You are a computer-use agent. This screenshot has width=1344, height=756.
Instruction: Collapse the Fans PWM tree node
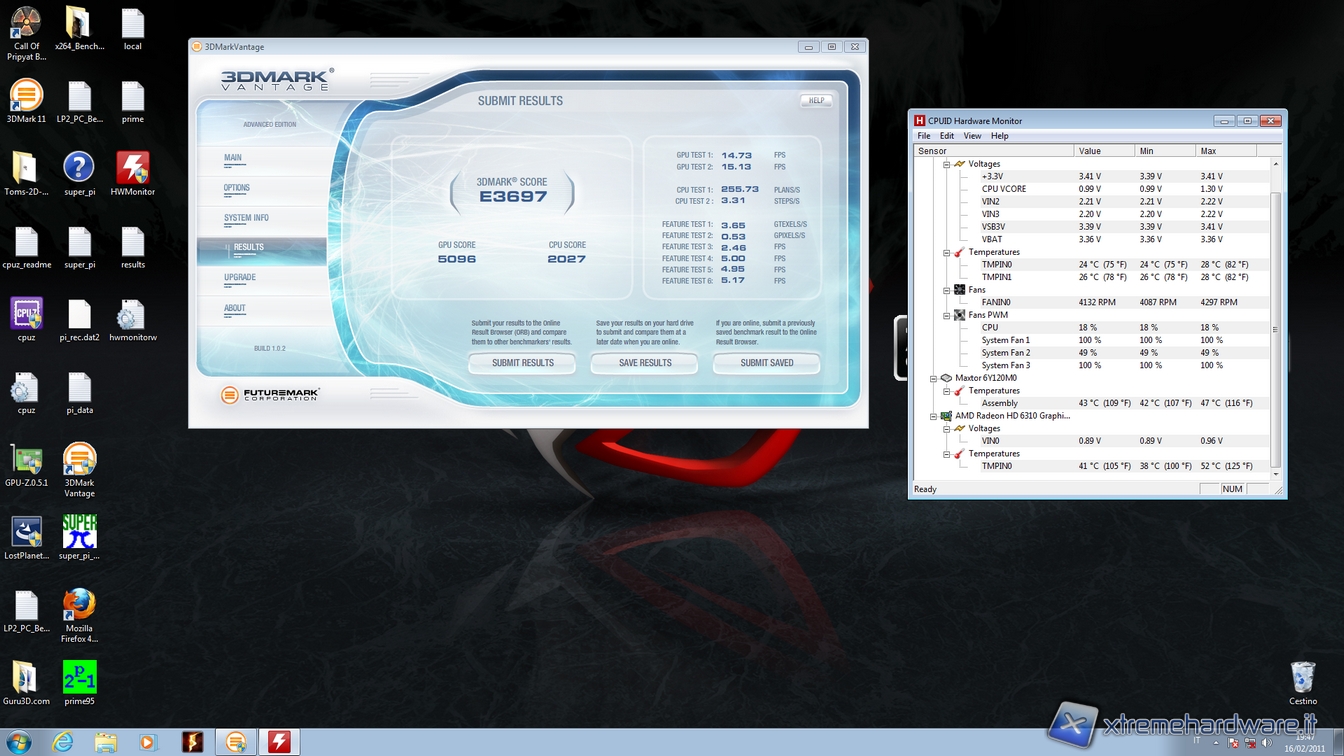point(947,315)
